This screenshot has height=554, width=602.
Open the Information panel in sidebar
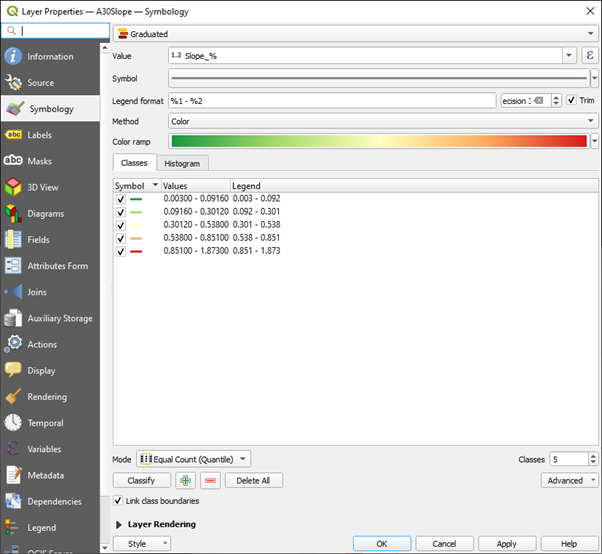pos(50,56)
